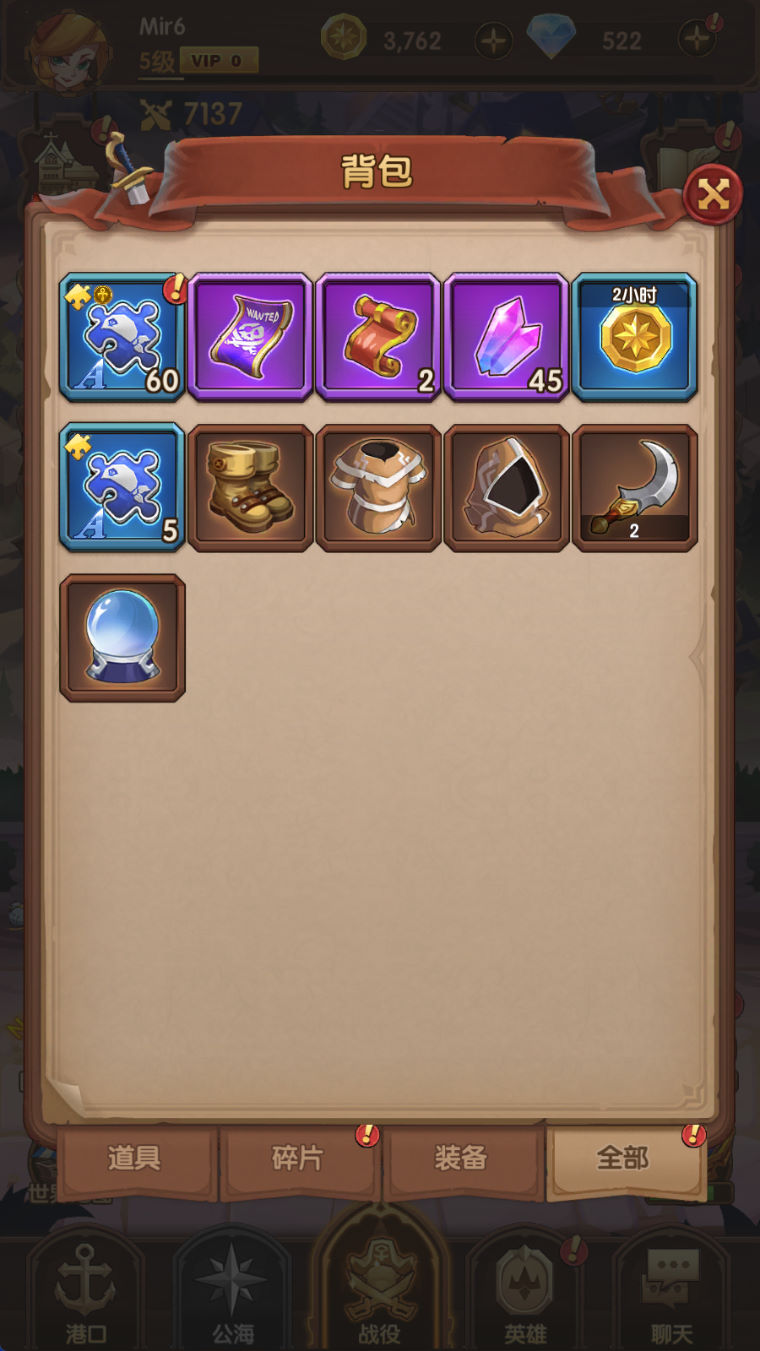Switch to the 碎片 tab
The height and width of the screenshot is (1351, 760).
click(299, 1160)
